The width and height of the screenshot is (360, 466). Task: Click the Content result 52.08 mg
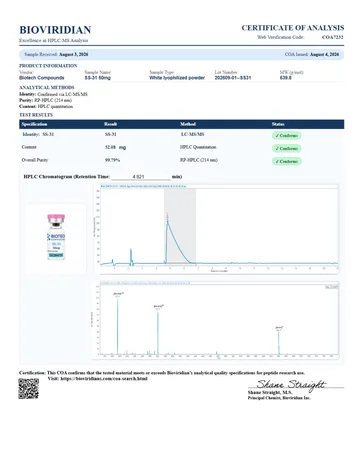pyautogui.click(x=115, y=147)
